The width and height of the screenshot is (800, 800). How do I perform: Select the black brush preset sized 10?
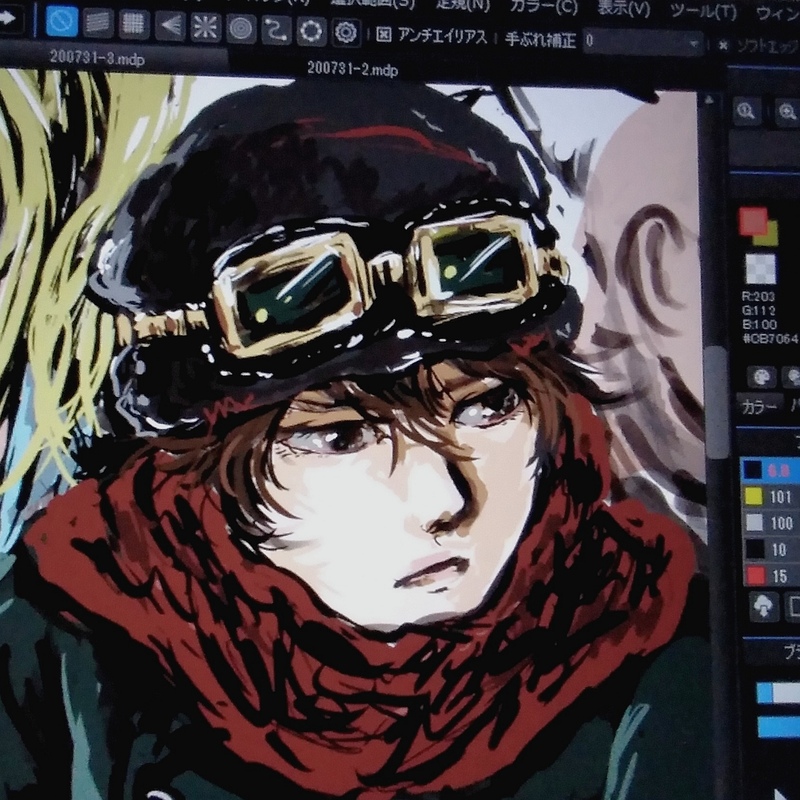tap(770, 549)
